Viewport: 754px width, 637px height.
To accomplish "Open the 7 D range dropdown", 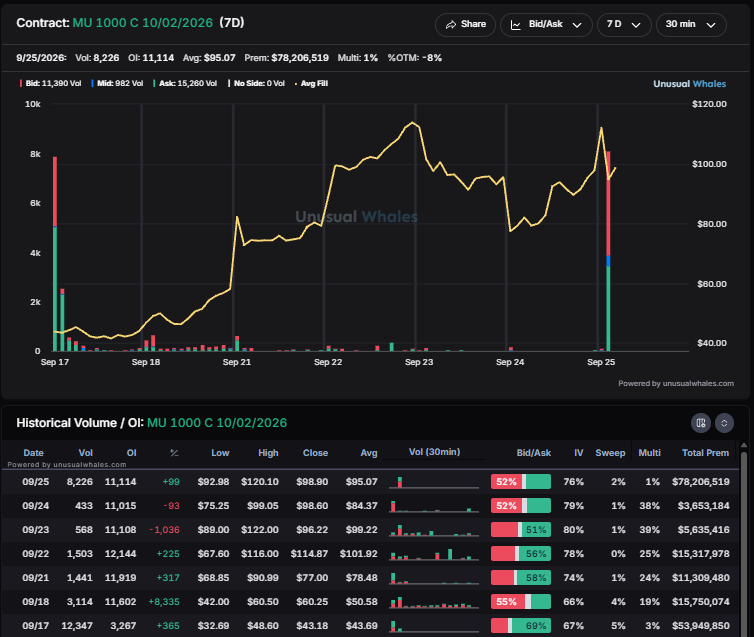I will [x=624, y=25].
